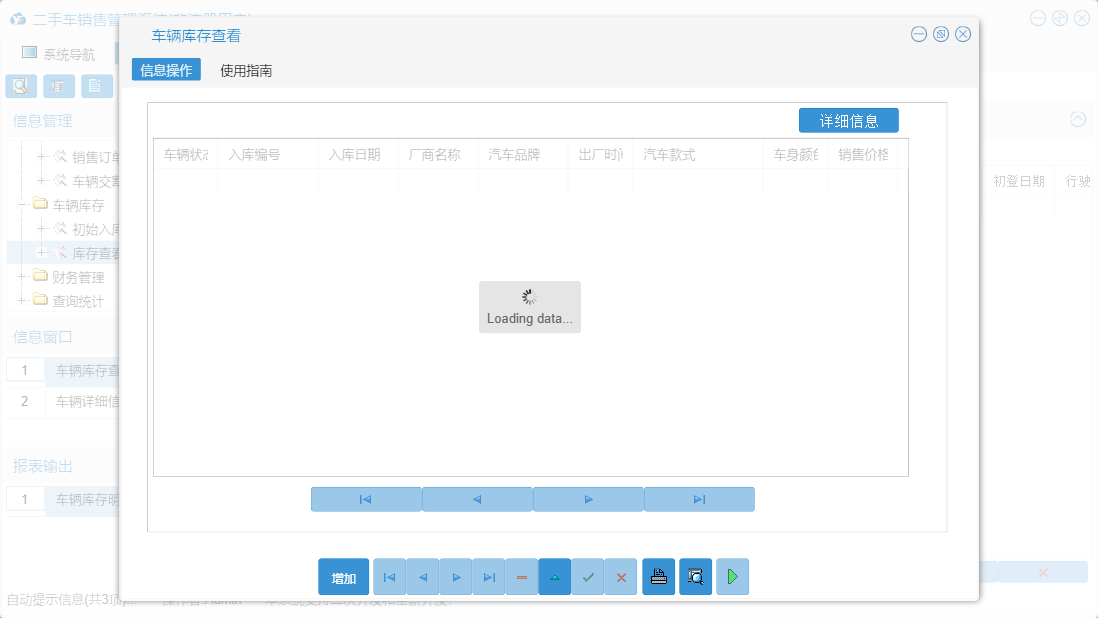
Task: Click the 厂商名称 column header
Action: (x=438, y=155)
